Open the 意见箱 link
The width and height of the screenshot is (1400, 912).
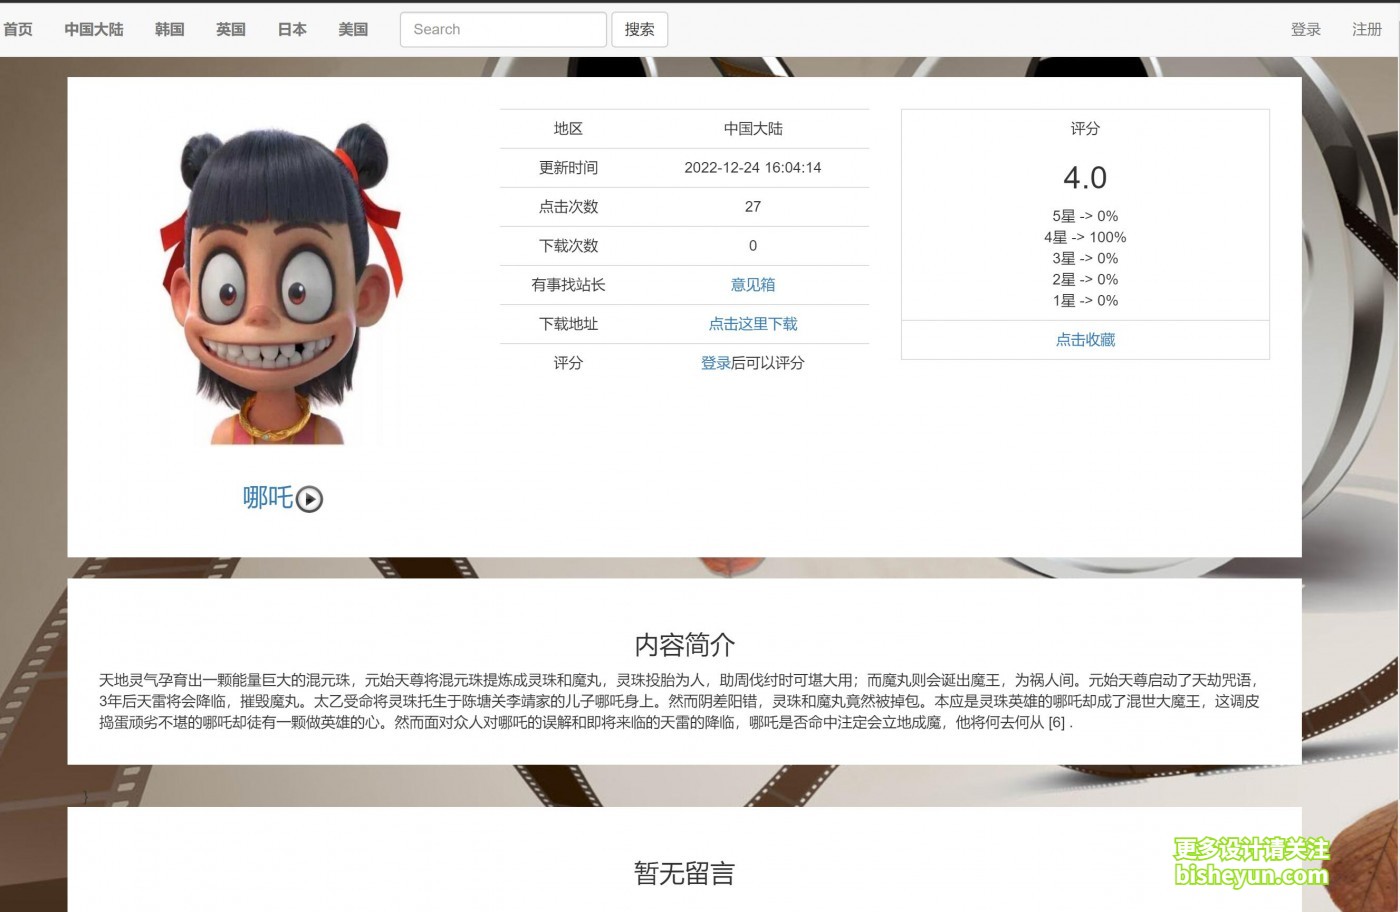(753, 285)
